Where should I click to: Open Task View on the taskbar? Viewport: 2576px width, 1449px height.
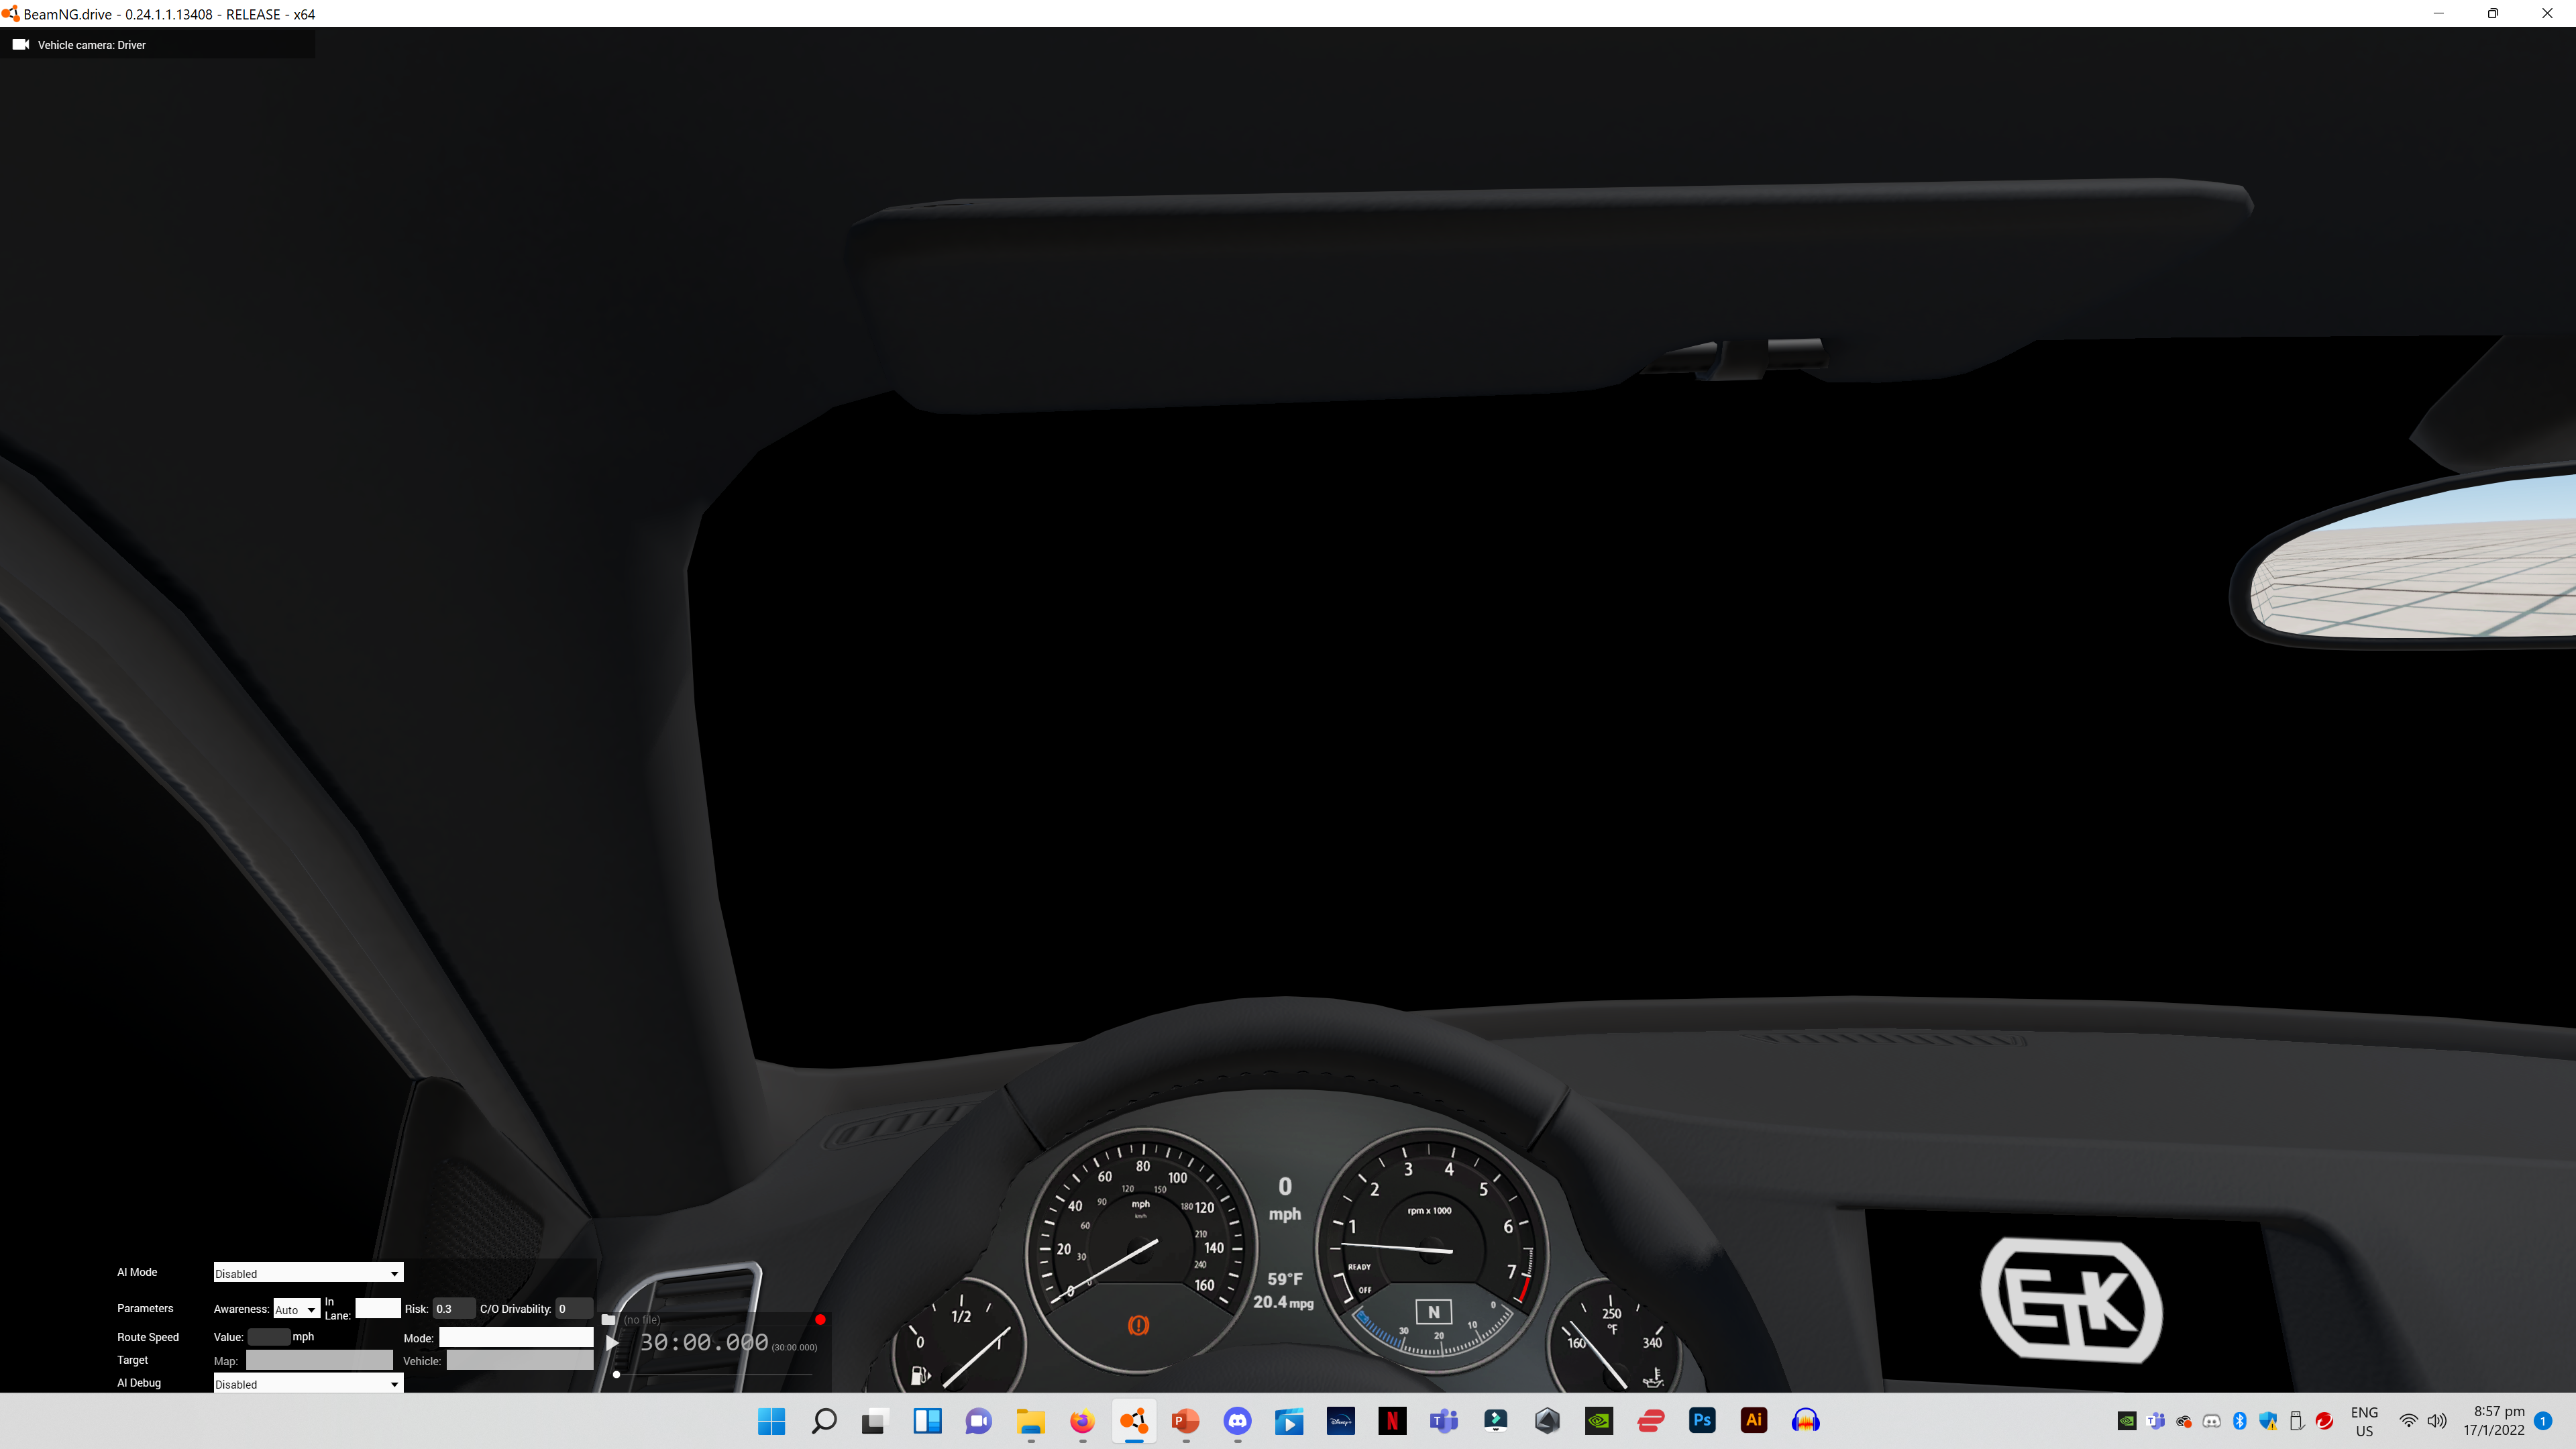click(875, 1421)
